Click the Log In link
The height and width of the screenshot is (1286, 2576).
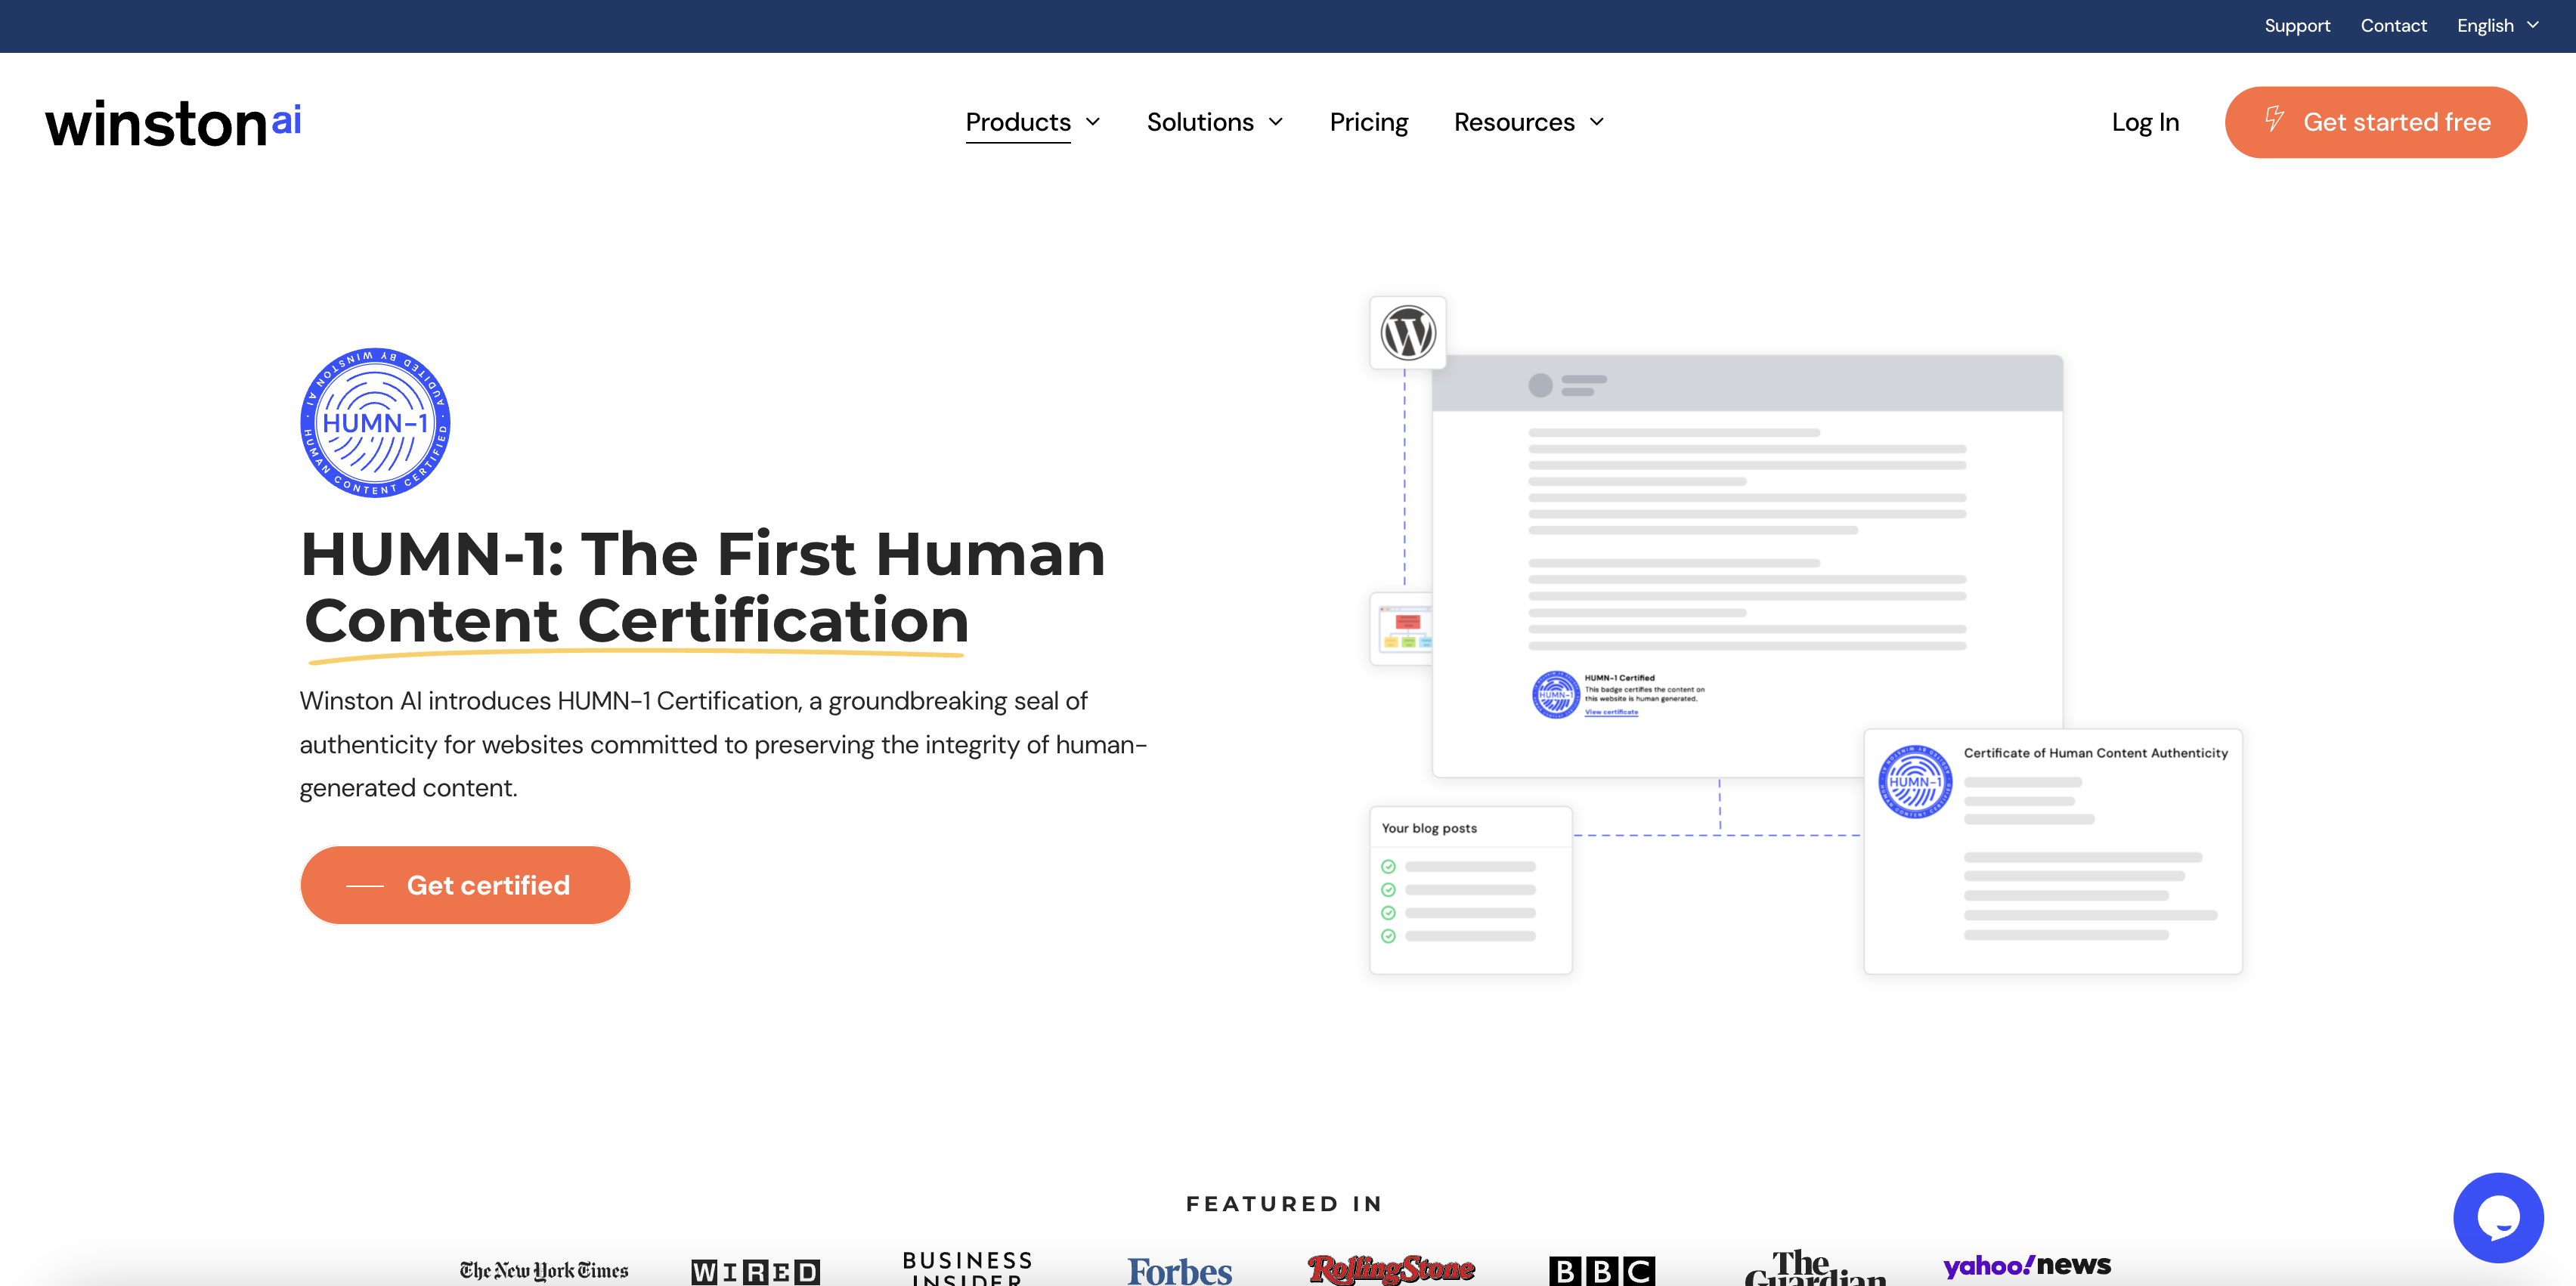[x=2144, y=122]
